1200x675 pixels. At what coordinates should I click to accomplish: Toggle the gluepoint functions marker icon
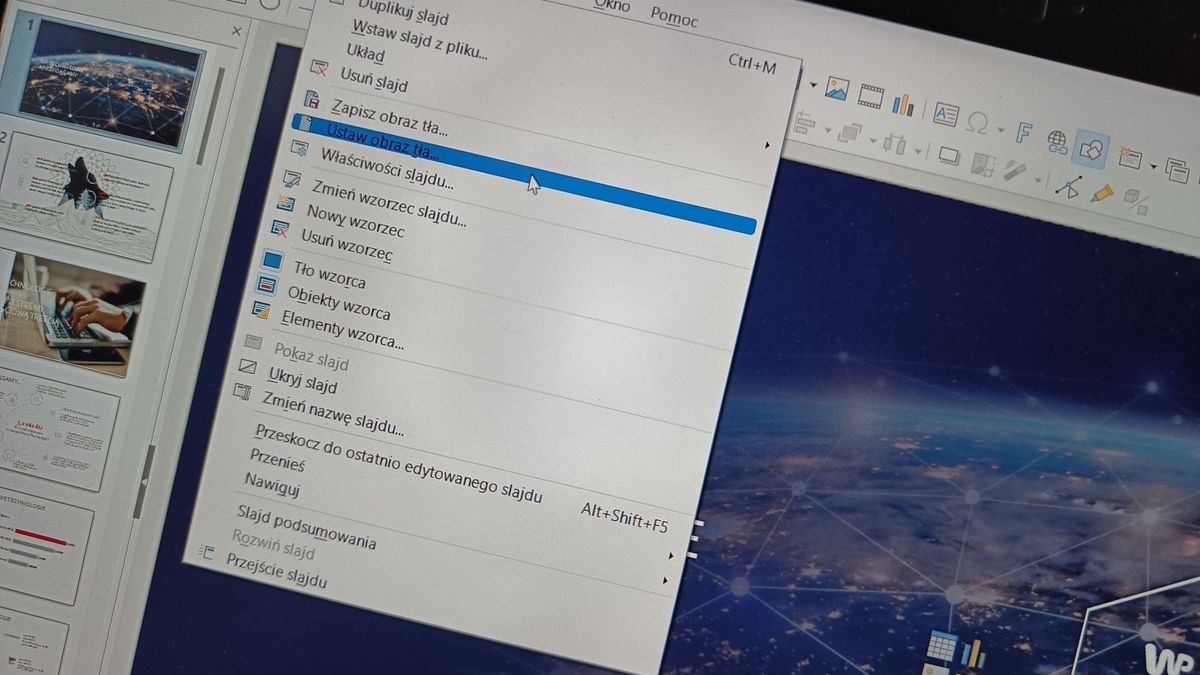1102,192
